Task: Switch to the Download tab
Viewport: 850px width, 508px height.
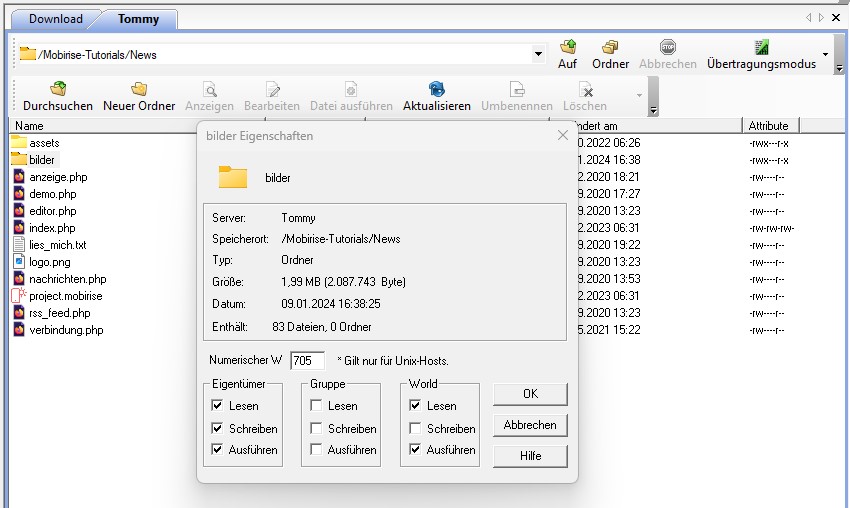Action: coord(55,18)
